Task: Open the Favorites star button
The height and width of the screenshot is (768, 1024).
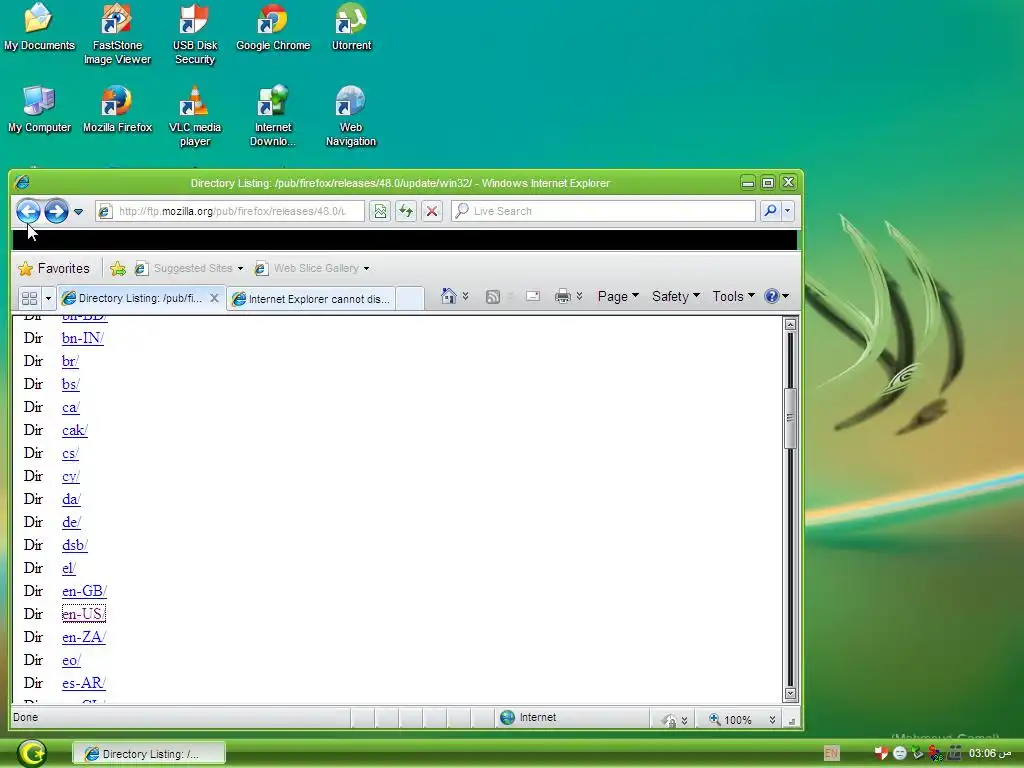Action: (x=54, y=268)
